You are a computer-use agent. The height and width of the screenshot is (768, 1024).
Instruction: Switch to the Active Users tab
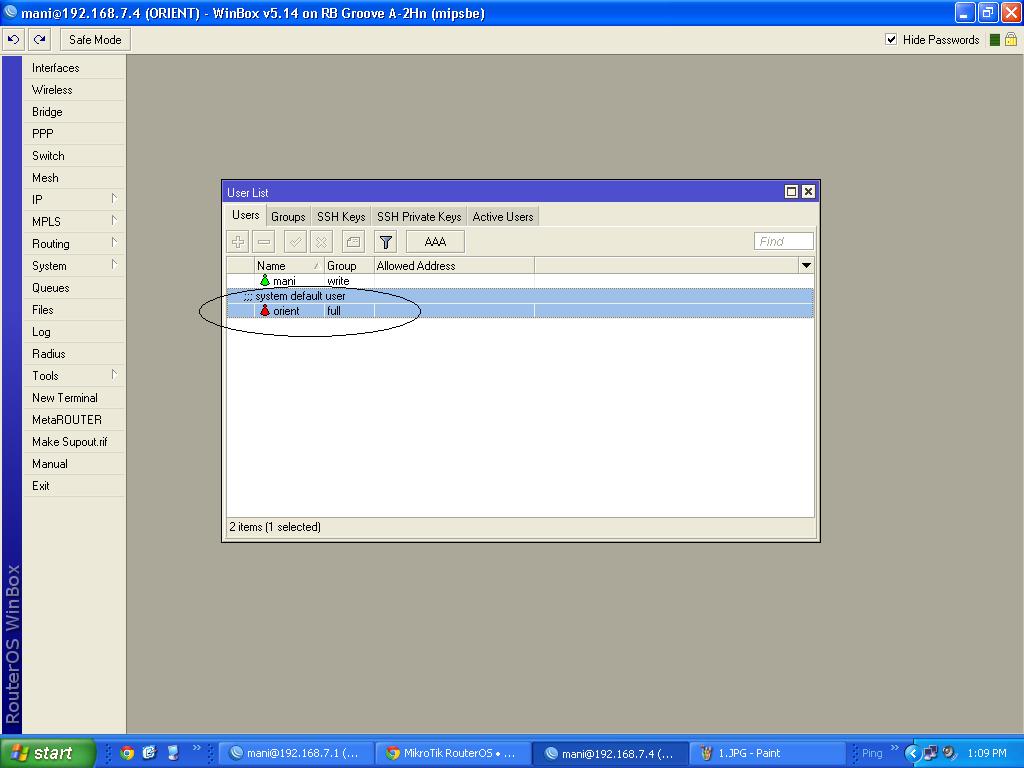pos(503,217)
